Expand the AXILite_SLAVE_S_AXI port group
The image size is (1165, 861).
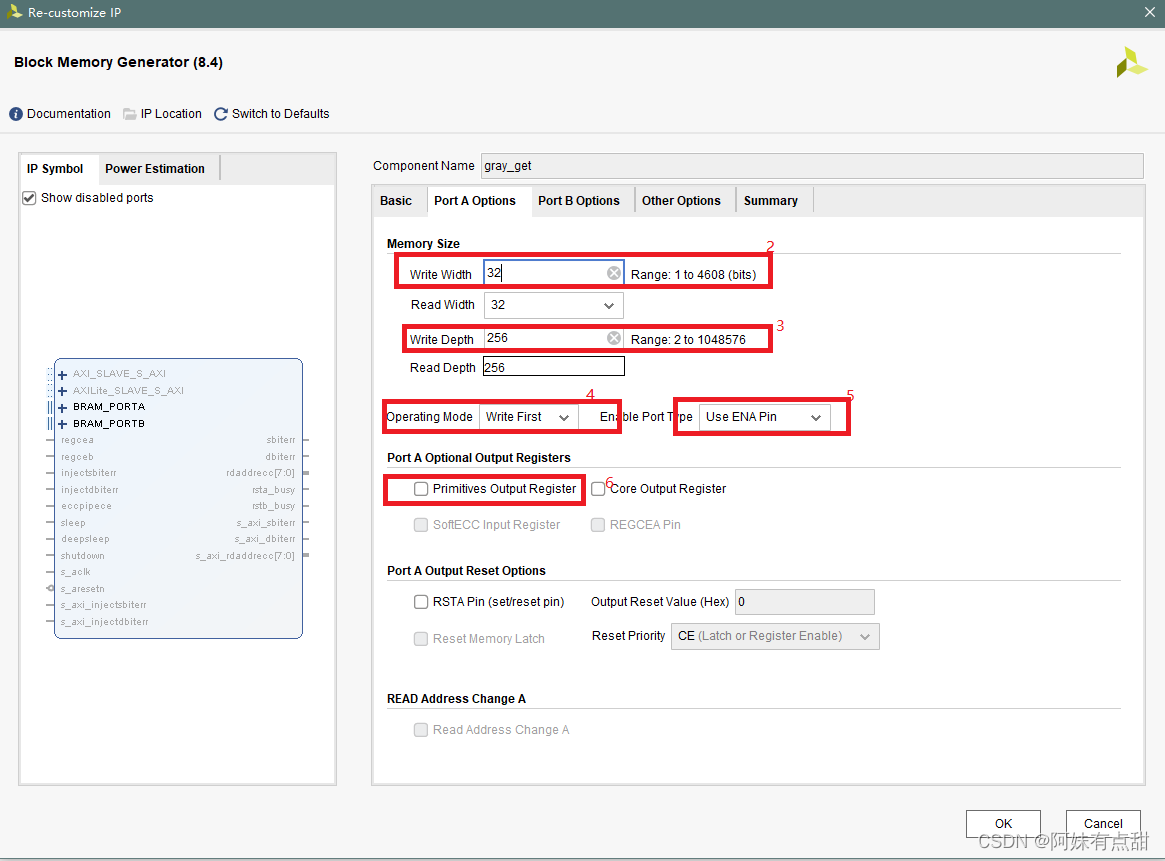pos(62,391)
